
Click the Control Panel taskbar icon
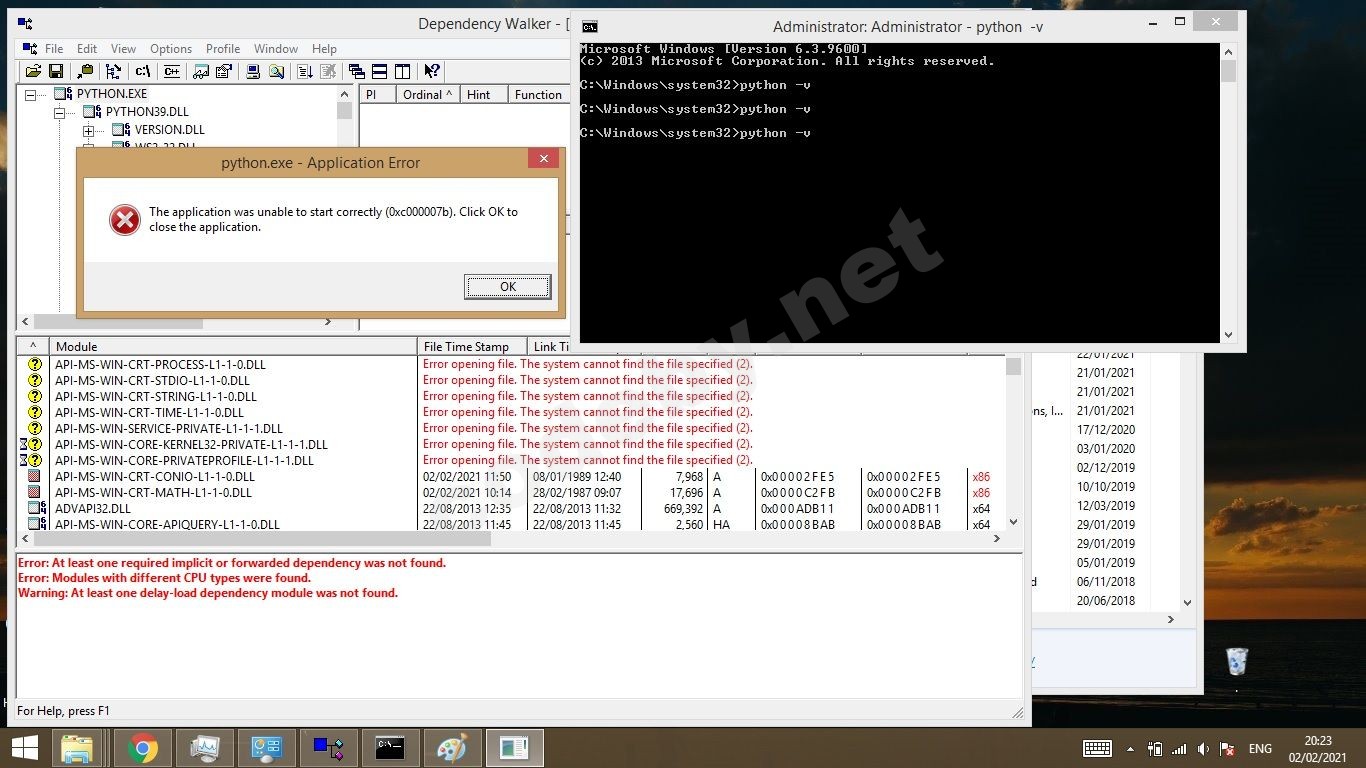point(267,748)
